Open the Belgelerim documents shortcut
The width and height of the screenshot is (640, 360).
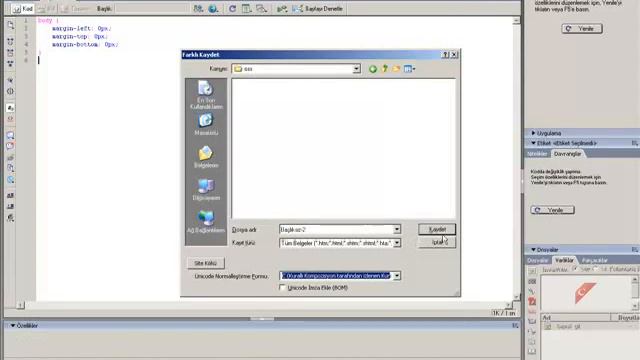click(206, 157)
